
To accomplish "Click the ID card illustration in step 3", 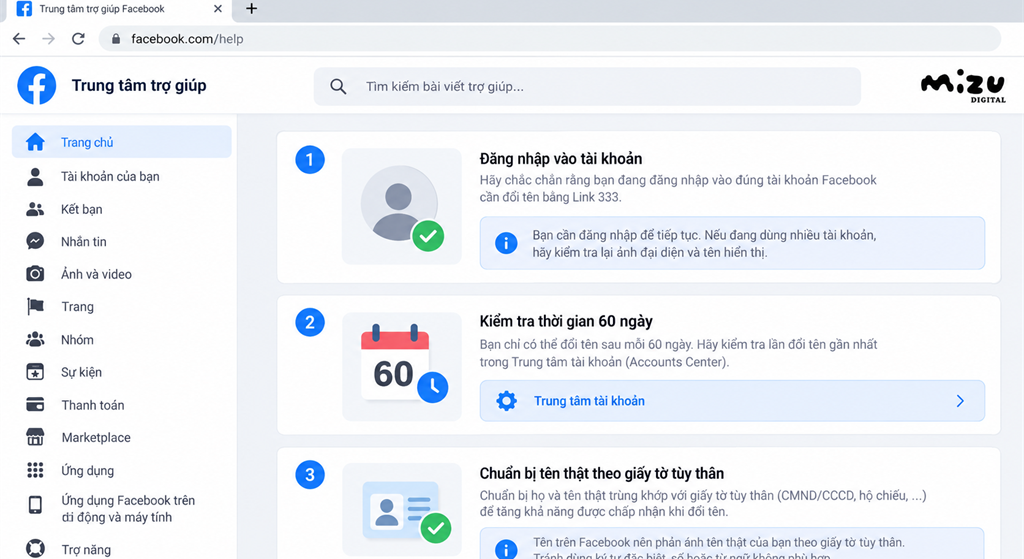I will click(402, 509).
